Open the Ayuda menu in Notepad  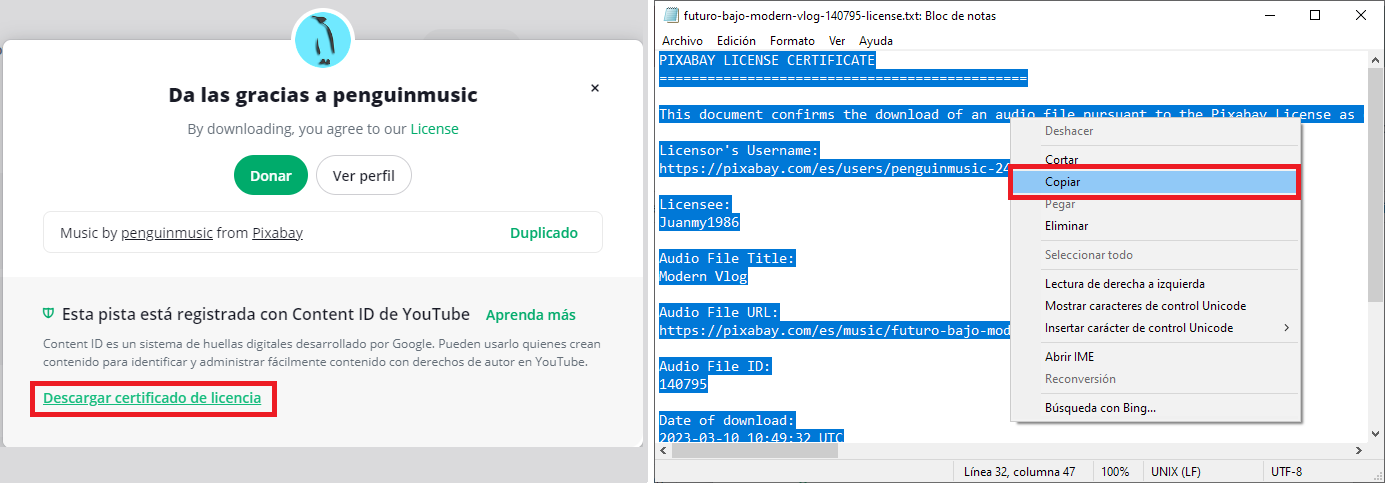pos(876,41)
